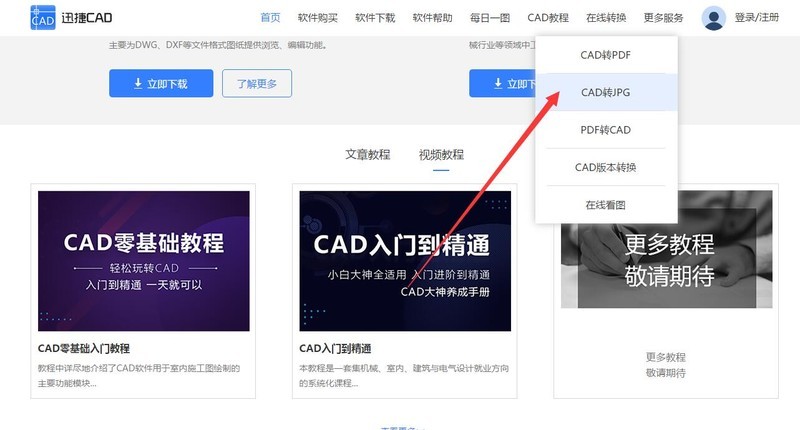Click the 了解更多 button

pyautogui.click(x=257, y=83)
